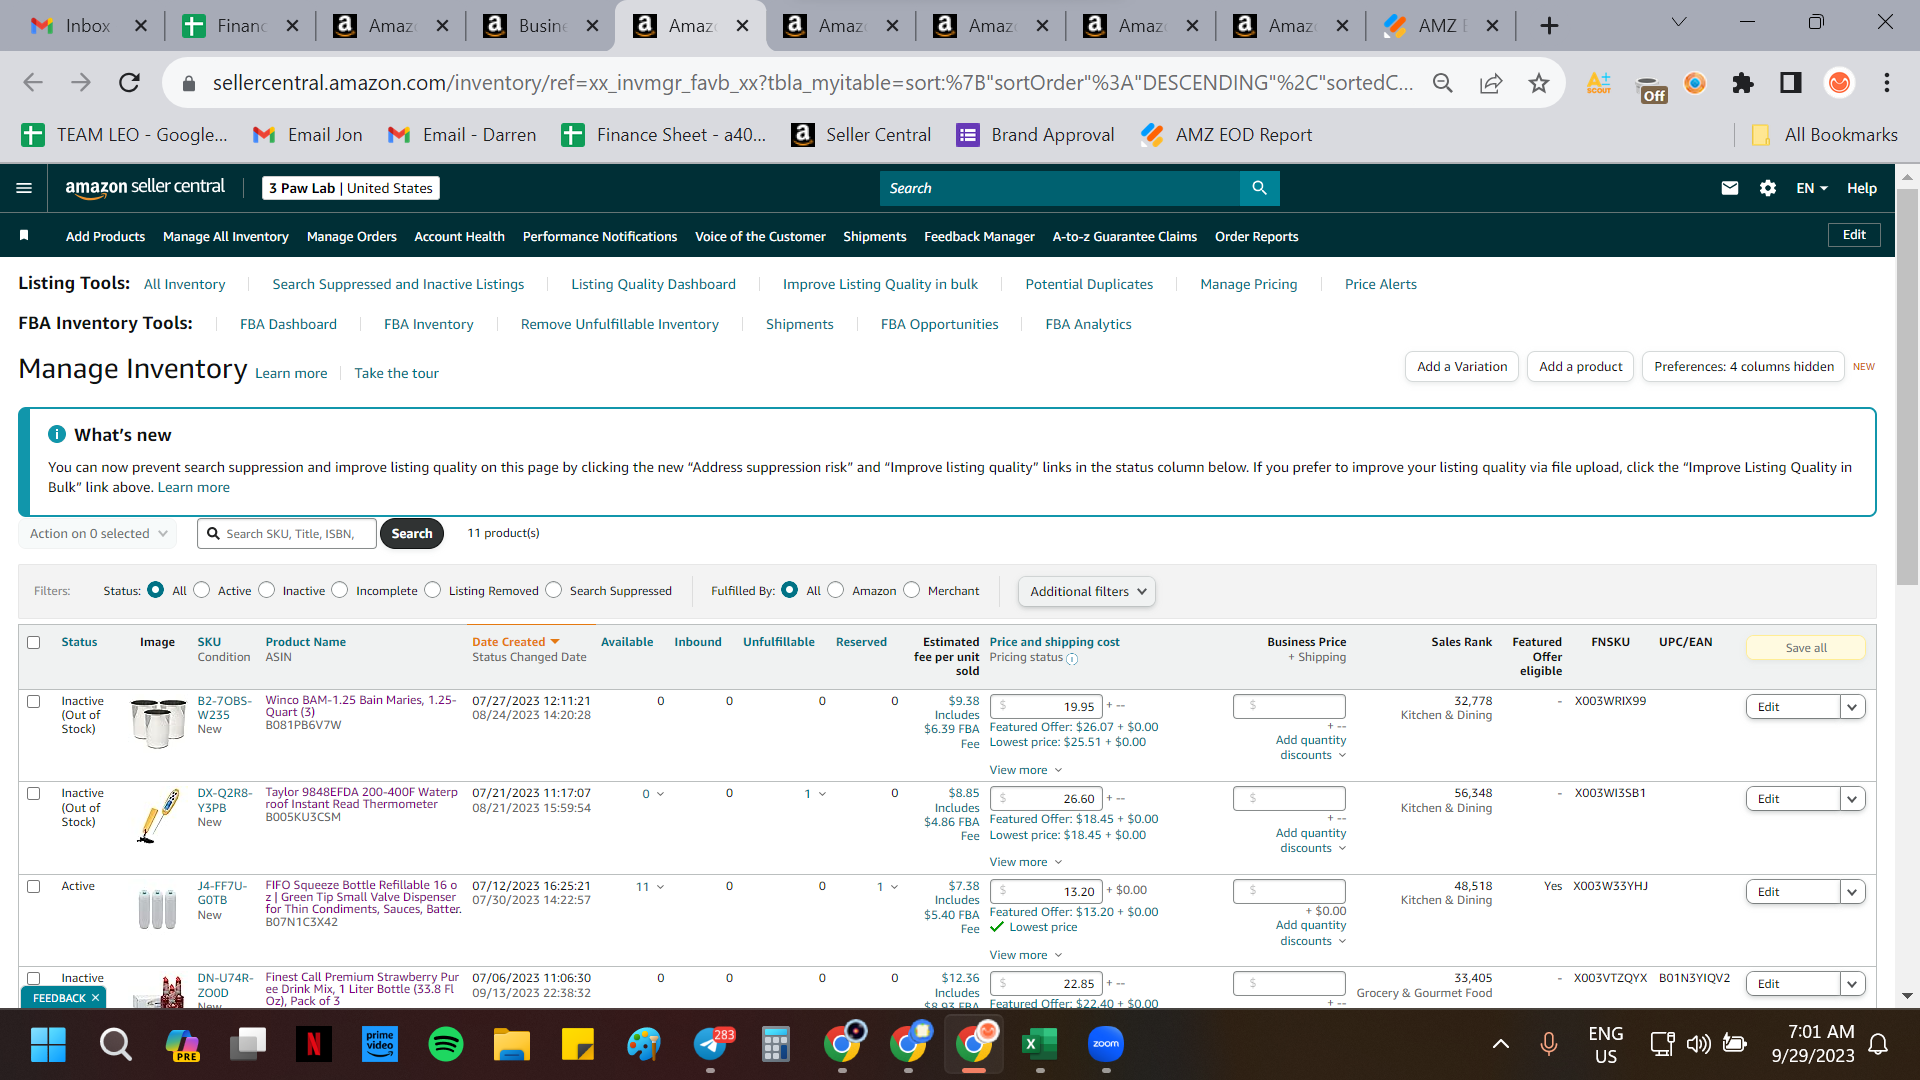
Task: Launch Netflix from the taskbar
Action: pyautogui.click(x=314, y=1044)
